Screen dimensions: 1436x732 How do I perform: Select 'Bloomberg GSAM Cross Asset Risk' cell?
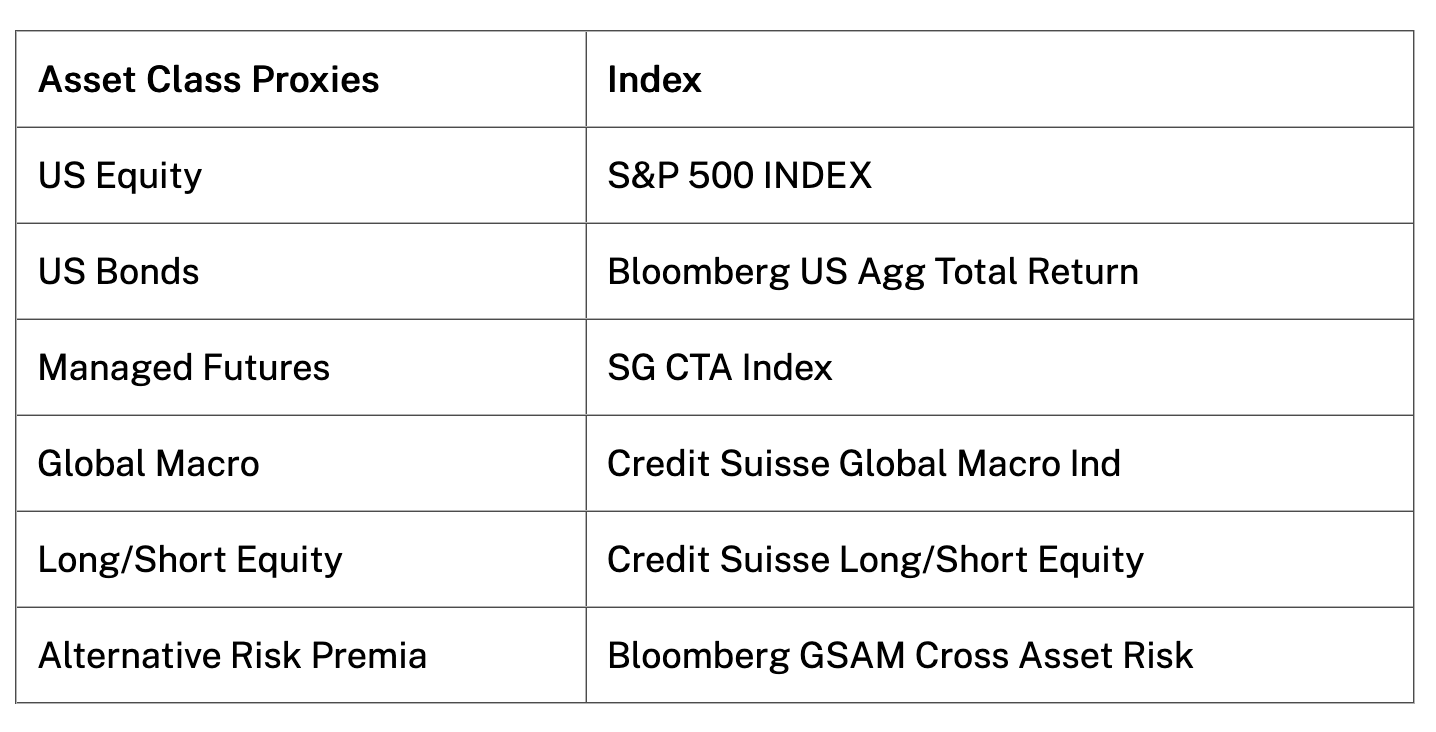click(x=900, y=656)
